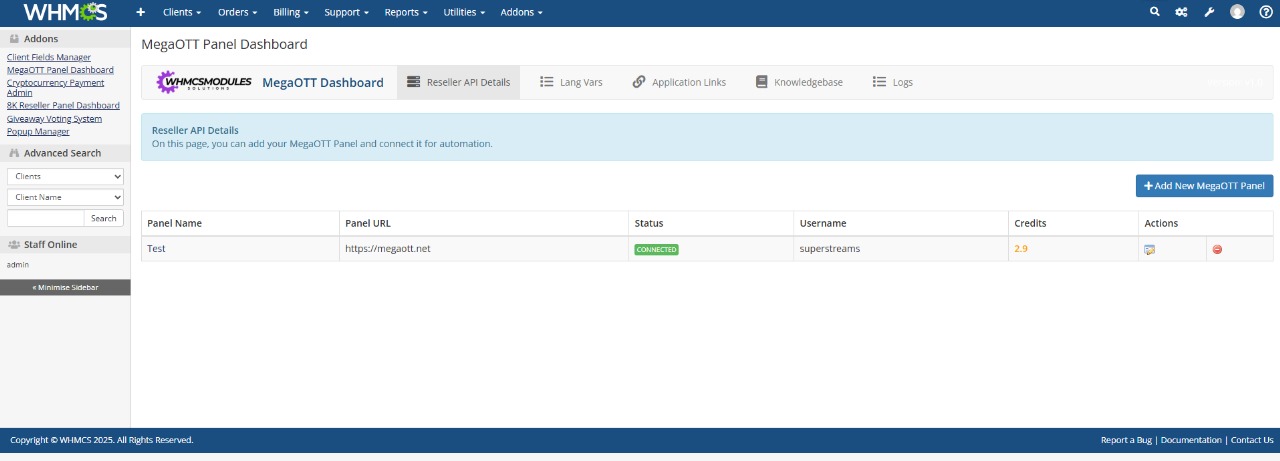Open the Client Name field dropdown
This screenshot has height=461, width=1280.
click(x=65, y=197)
